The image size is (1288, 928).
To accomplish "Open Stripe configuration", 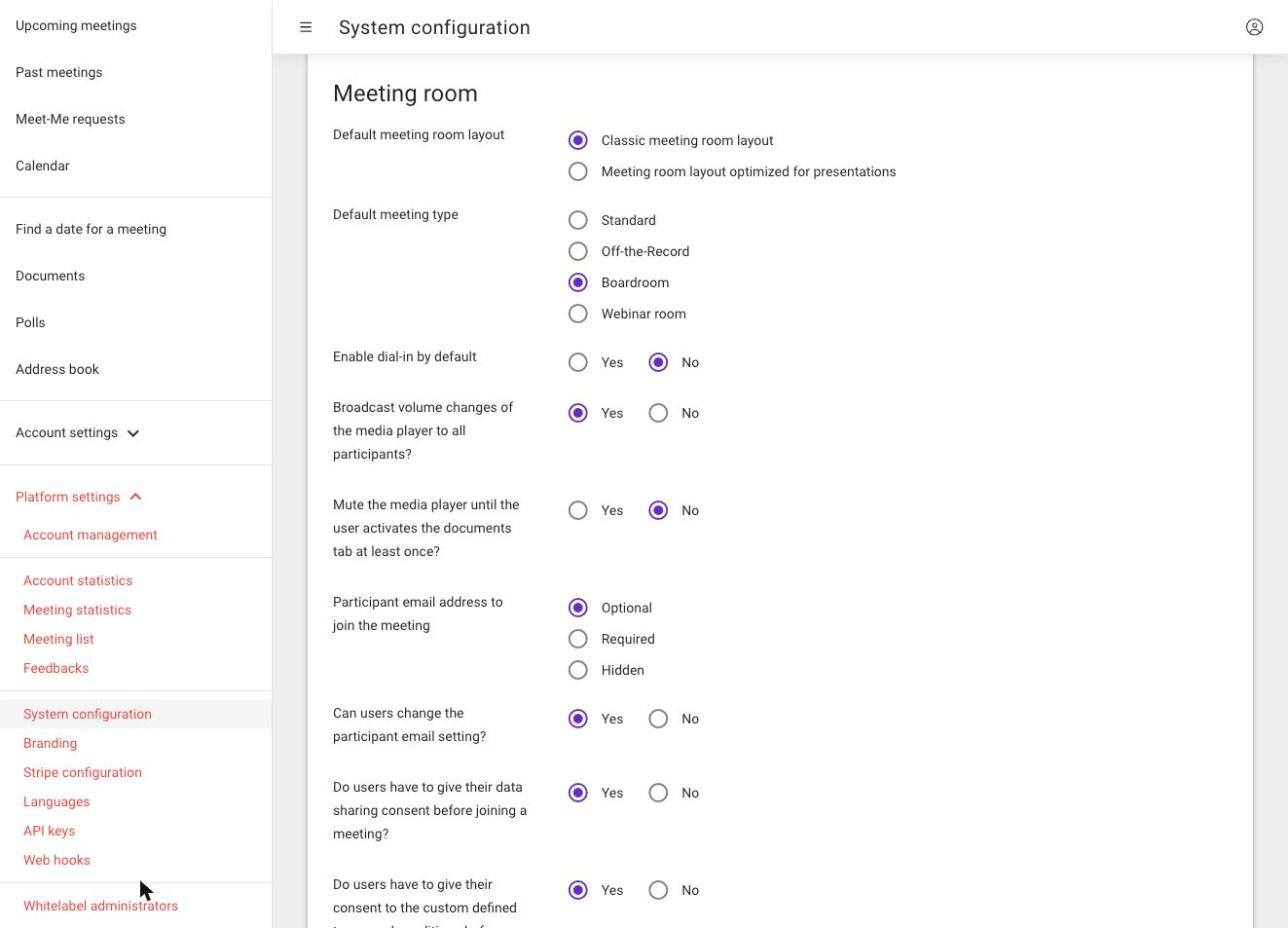I will (x=82, y=772).
